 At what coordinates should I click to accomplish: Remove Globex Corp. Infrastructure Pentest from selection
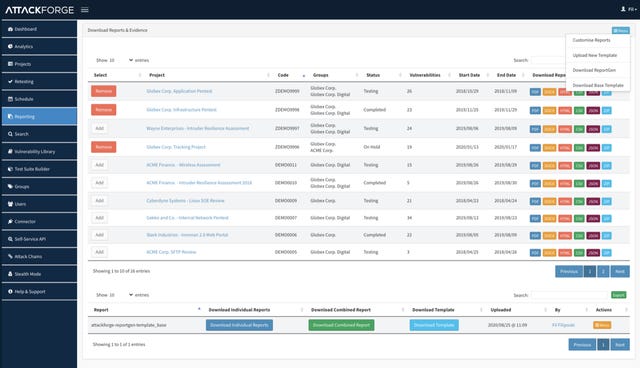point(104,110)
